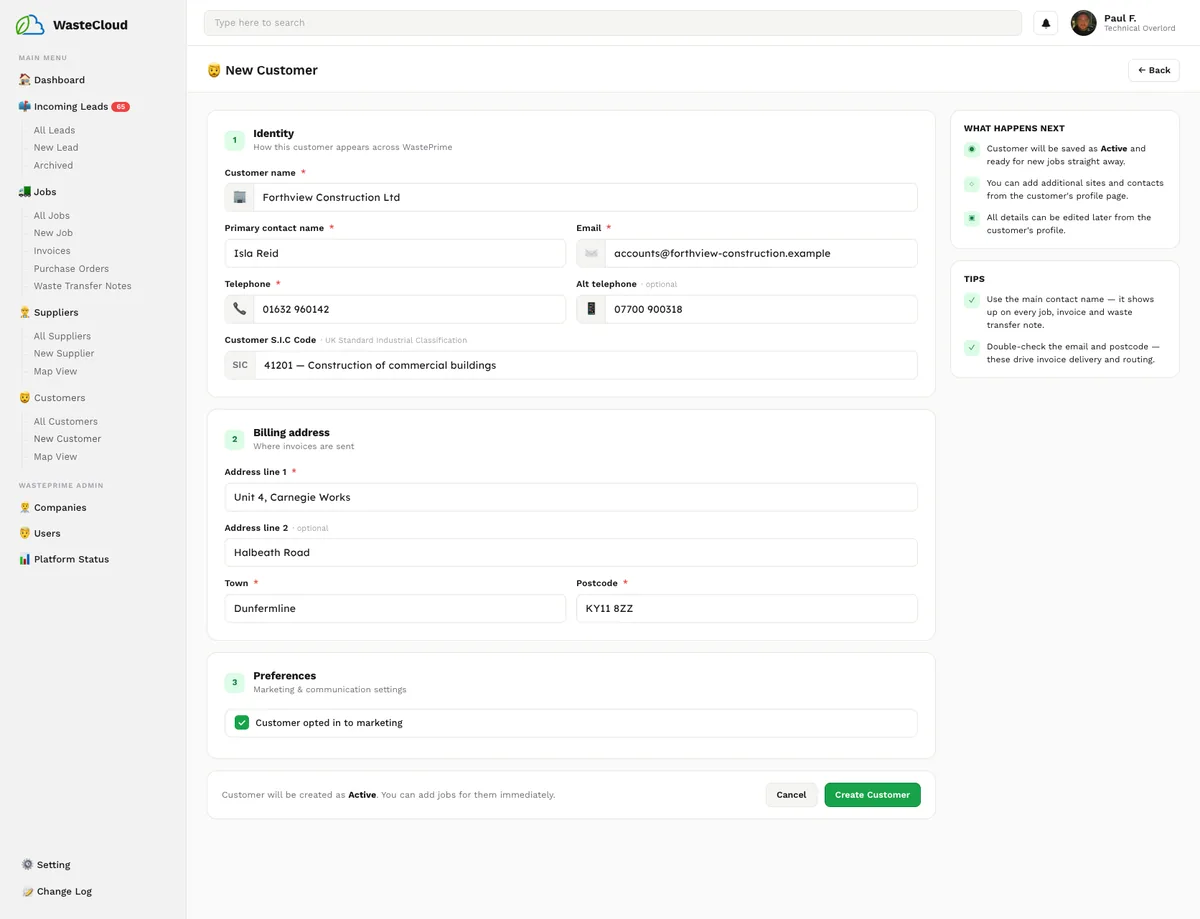Viewport: 1200px width, 919px height.
Task: Click the Postcode input field
Action: point(747,609)
